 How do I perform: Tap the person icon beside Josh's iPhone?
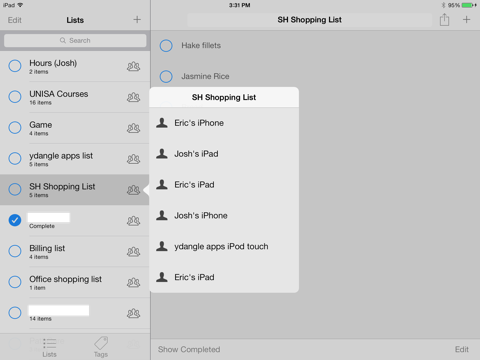pyautogui.click(x=162, y=215)
